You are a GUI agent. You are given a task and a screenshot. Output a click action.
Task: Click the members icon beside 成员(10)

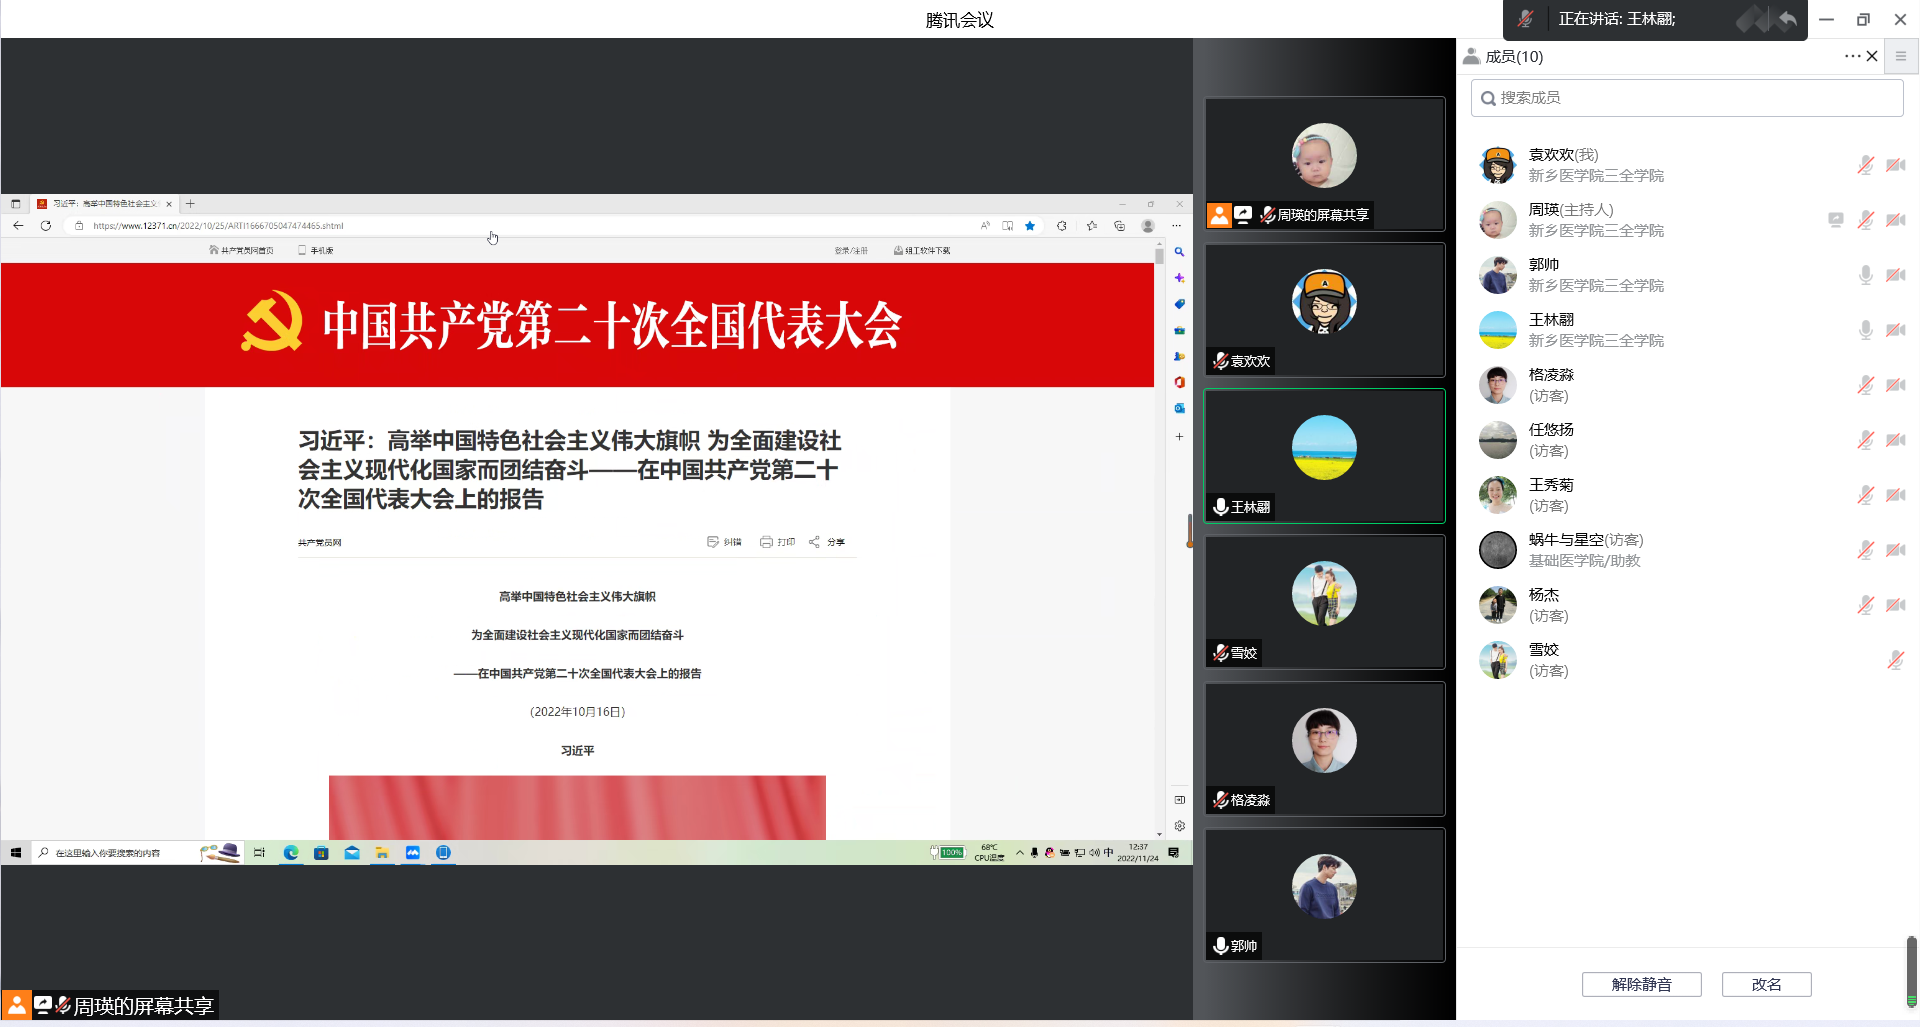pyautogui.click(x=1471, y=57)
